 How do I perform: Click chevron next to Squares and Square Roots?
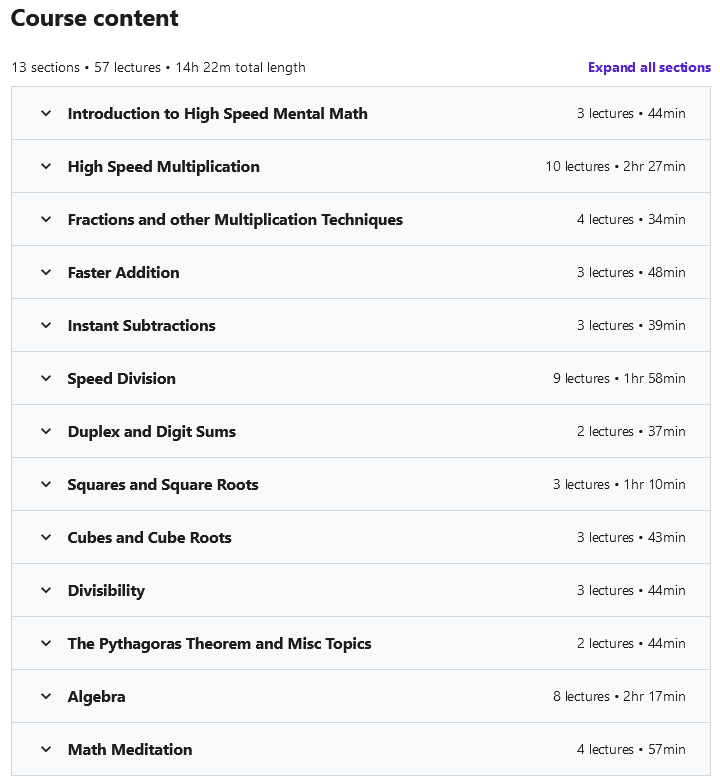click(x=46, y=484)
